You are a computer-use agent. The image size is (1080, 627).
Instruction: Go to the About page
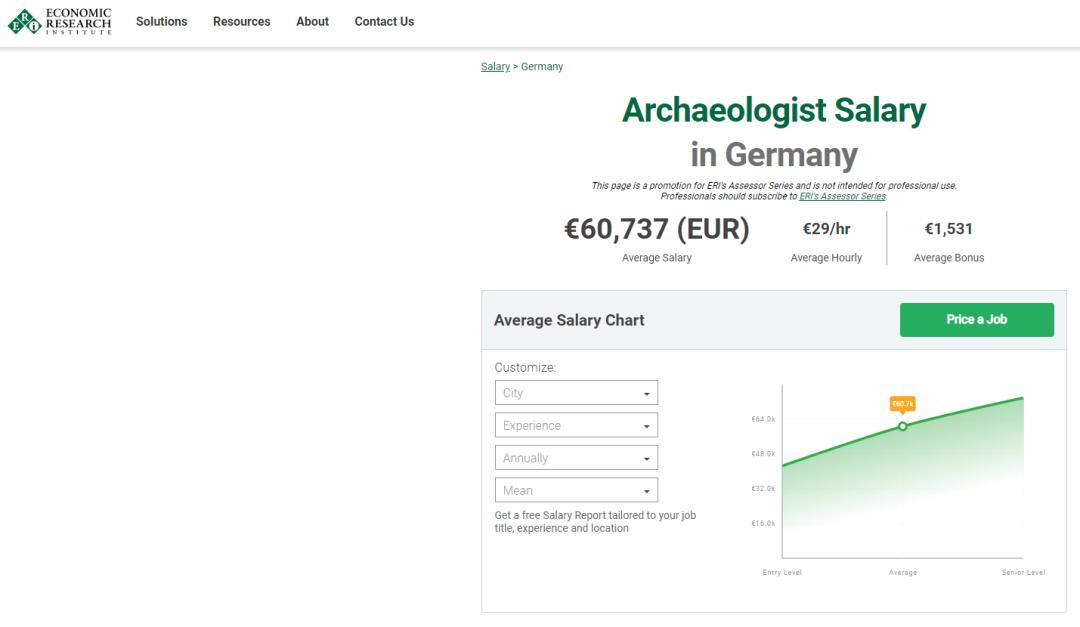(312, 21)
